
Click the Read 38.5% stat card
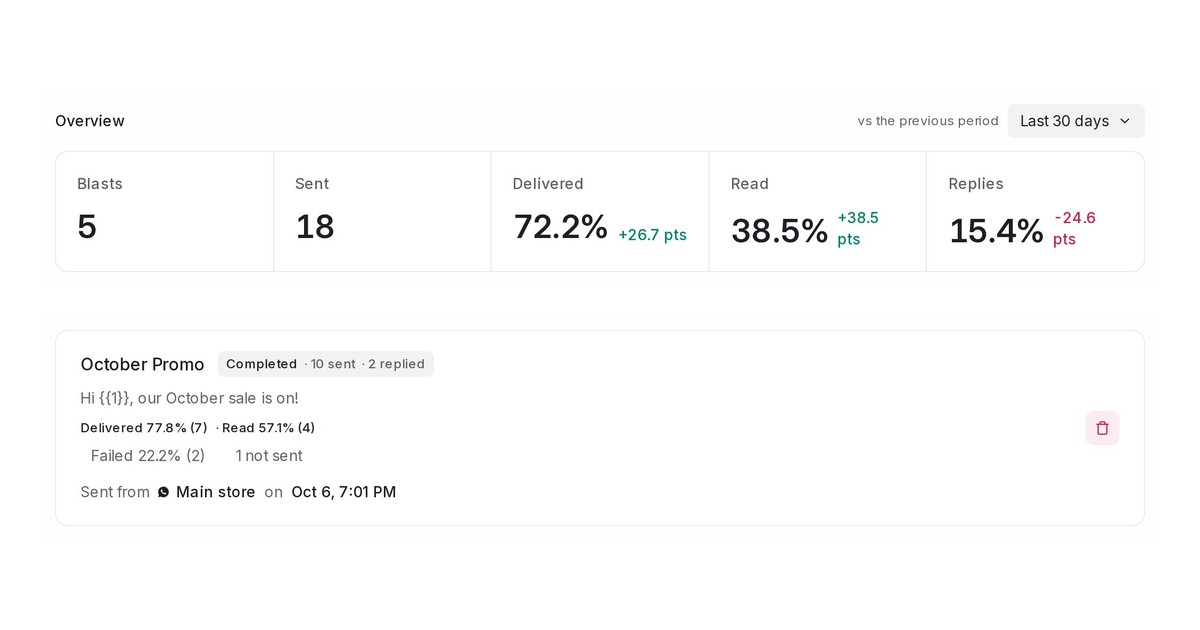[818, 211]
